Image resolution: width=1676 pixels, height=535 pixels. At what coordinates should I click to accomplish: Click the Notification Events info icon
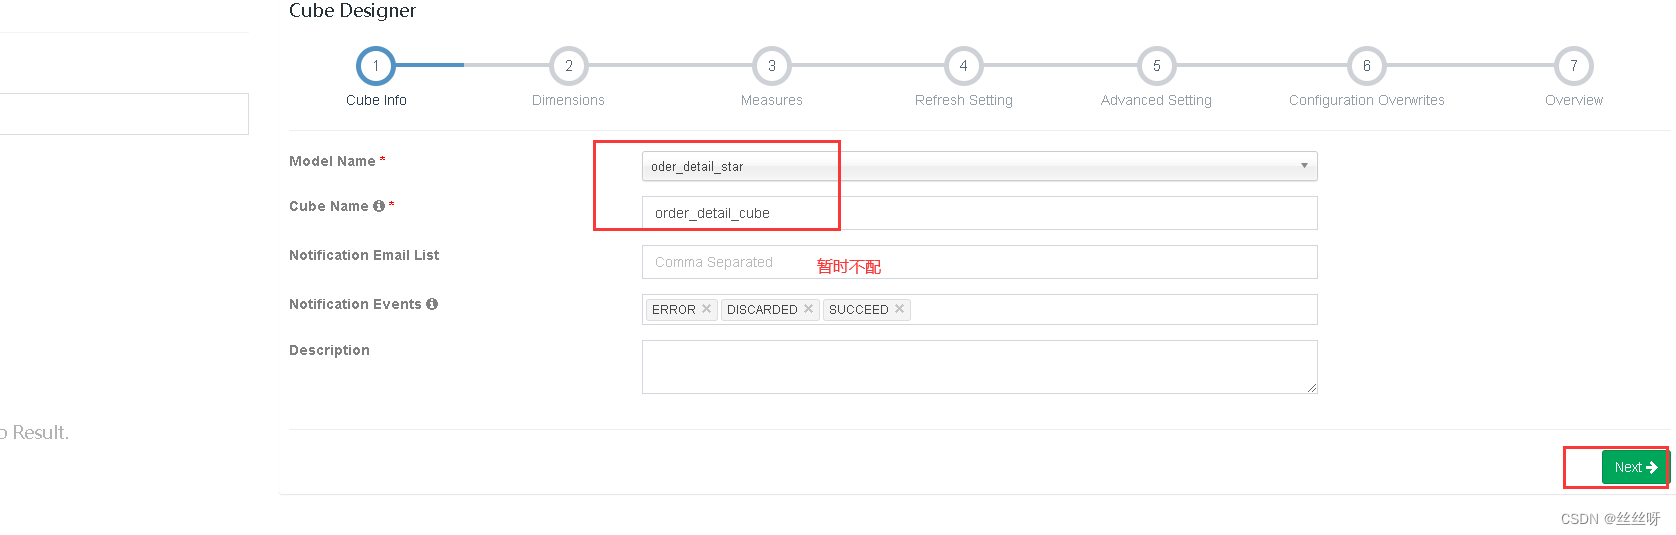click(x=432, y=304)
